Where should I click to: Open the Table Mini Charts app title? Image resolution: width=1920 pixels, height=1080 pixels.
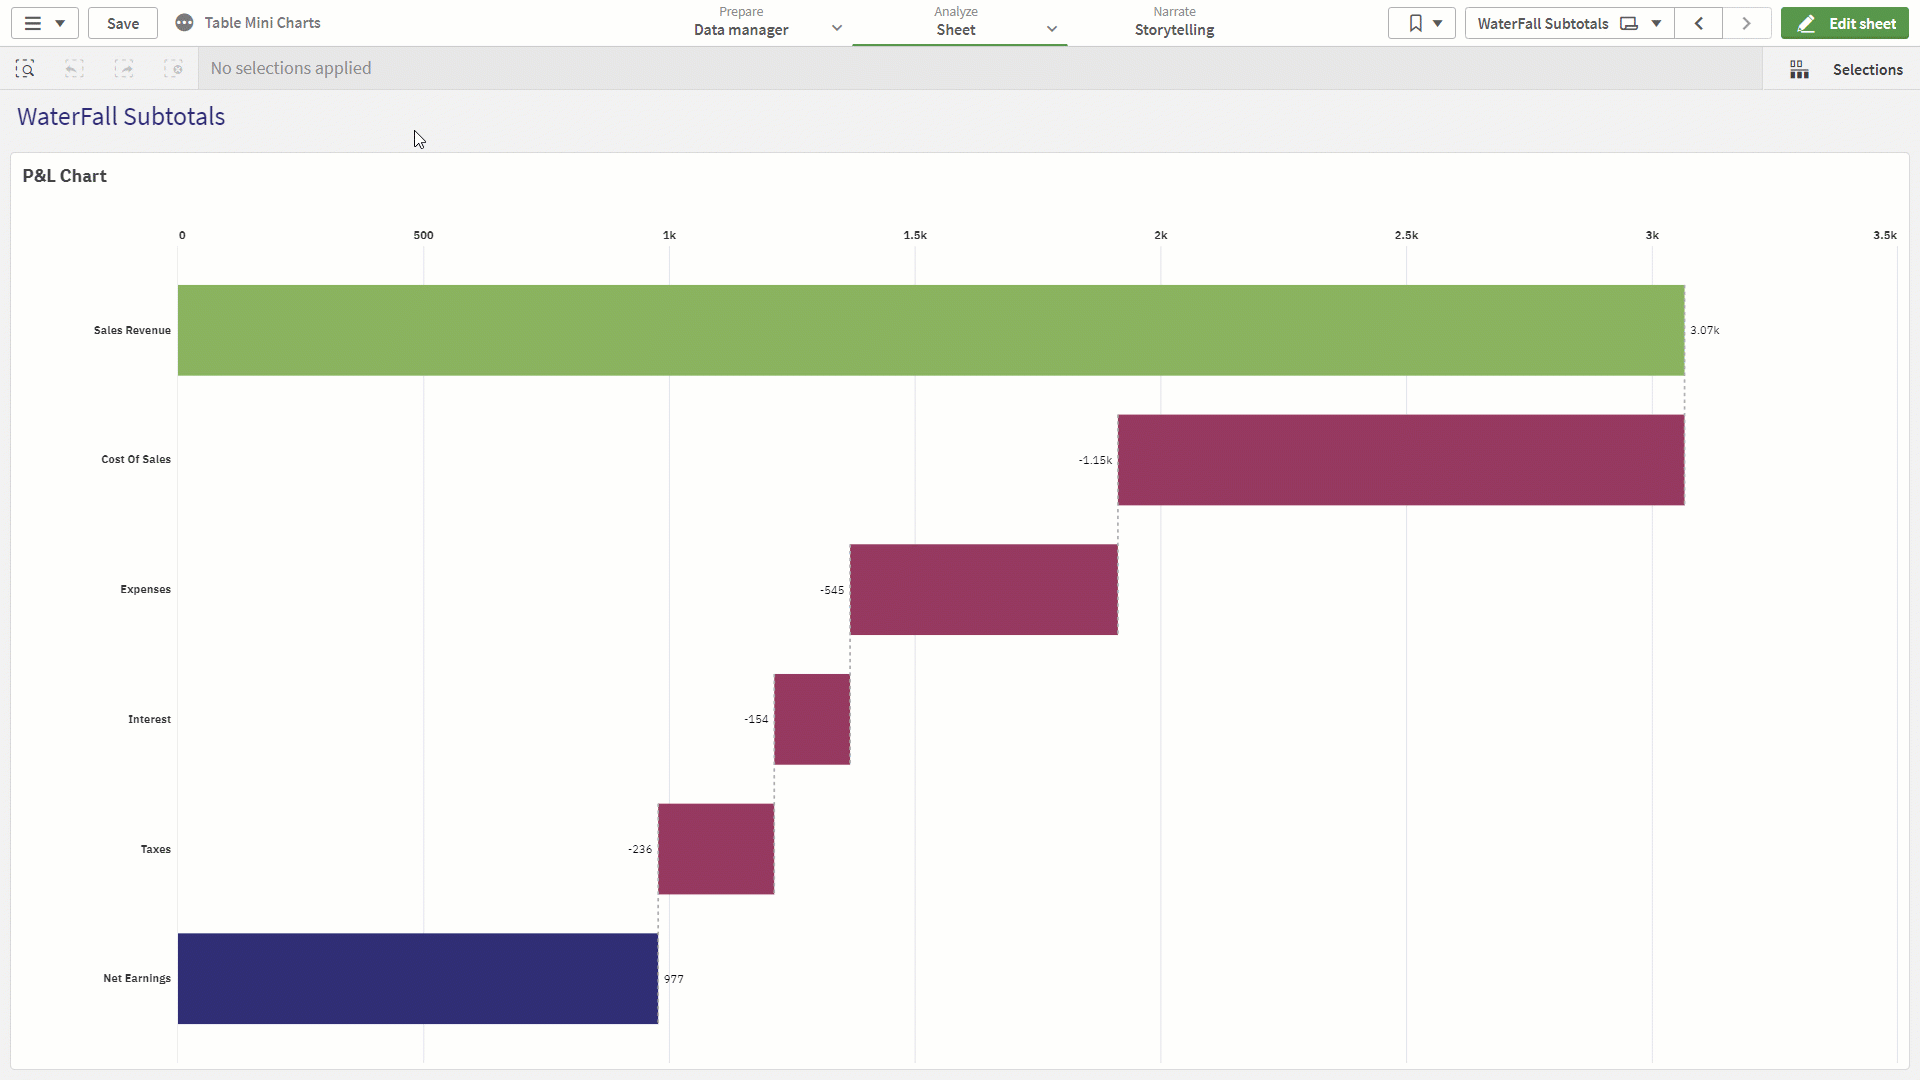[262, 23]
